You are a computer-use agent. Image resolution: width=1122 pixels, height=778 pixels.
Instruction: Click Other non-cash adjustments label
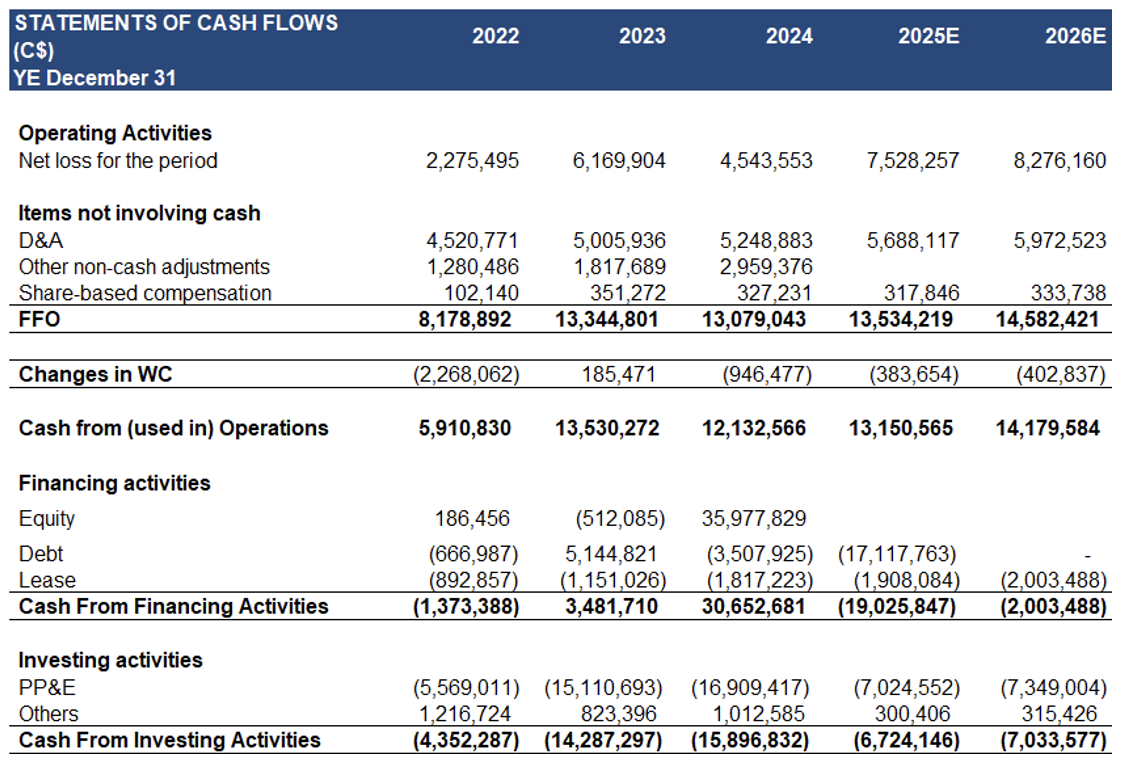(144, 267)
